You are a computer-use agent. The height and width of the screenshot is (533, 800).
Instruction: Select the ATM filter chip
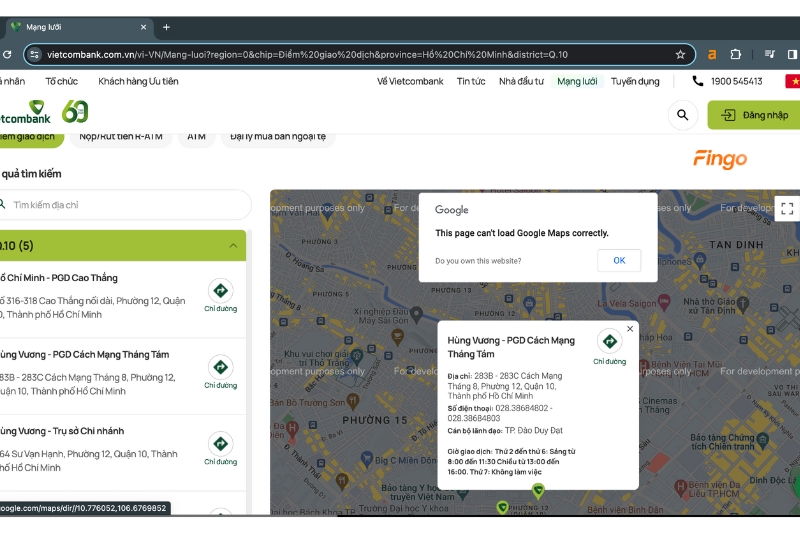point(196,138)
